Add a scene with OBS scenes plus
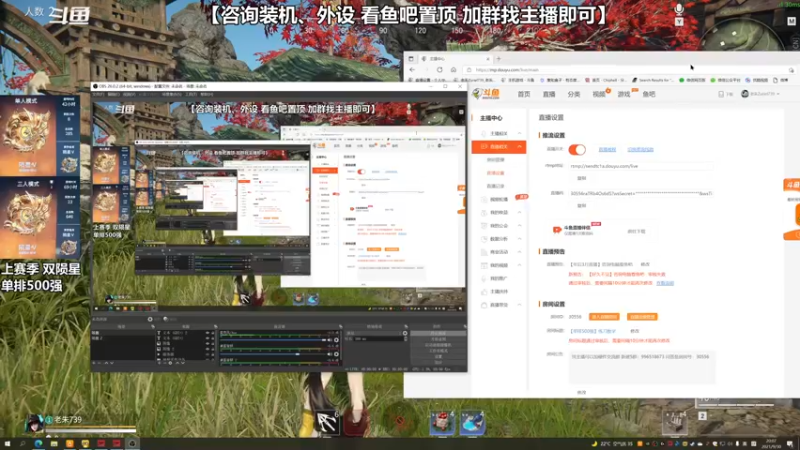This screenshot has width=800, height=450. pyautogui.click(x=94, y=363)
